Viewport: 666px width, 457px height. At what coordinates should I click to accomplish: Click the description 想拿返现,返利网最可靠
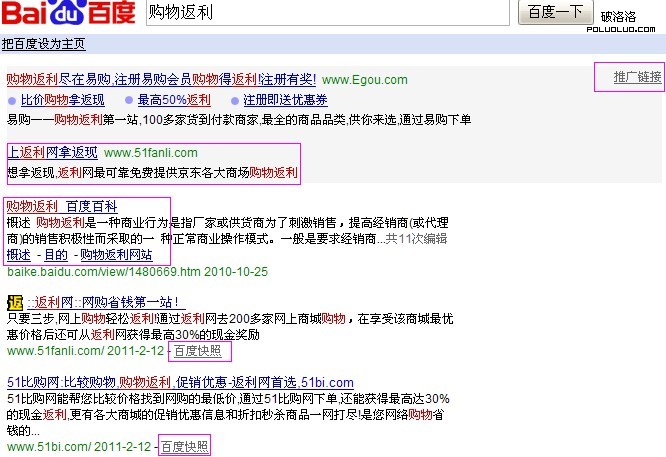[152, 173]
